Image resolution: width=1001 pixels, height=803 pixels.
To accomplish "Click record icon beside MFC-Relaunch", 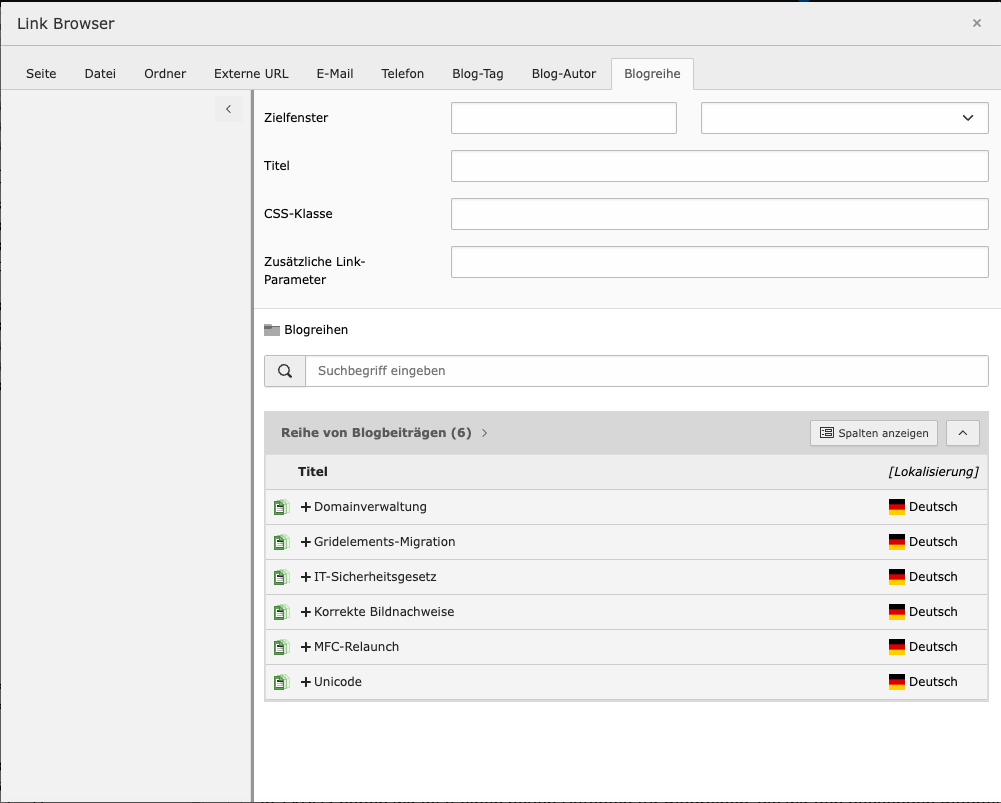I will (282, 647).
